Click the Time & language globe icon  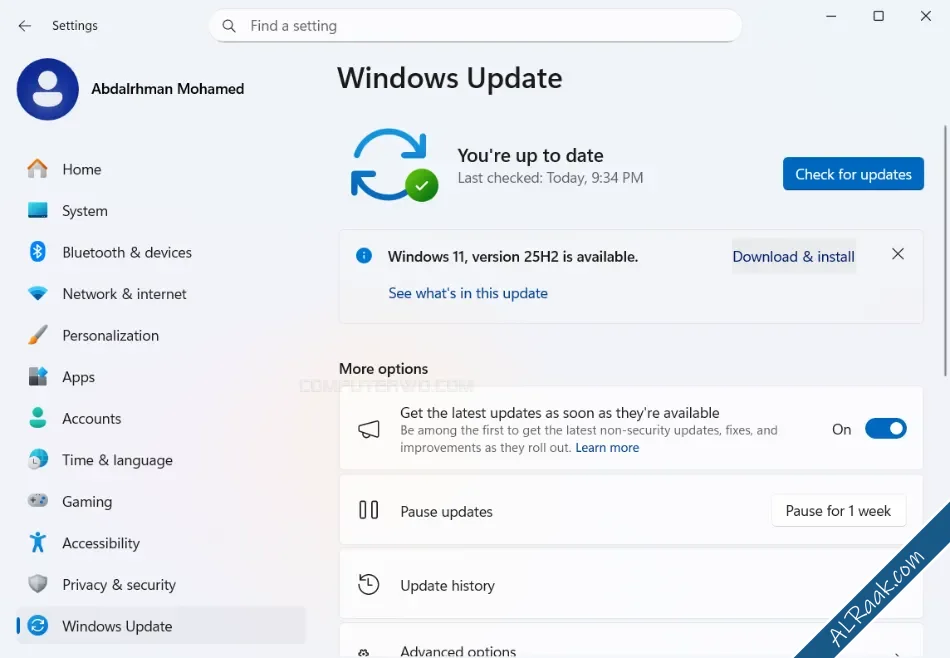point(38,459)
